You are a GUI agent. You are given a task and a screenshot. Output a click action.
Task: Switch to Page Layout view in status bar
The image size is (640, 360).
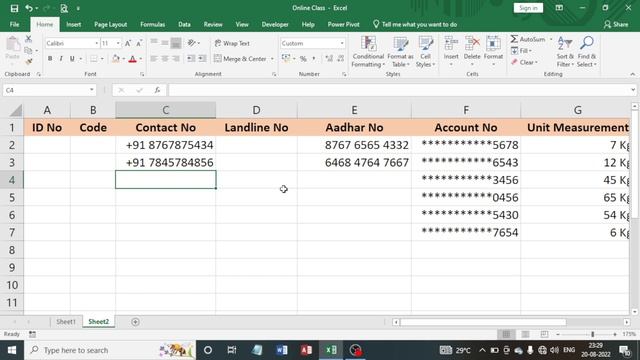[525, 334]
